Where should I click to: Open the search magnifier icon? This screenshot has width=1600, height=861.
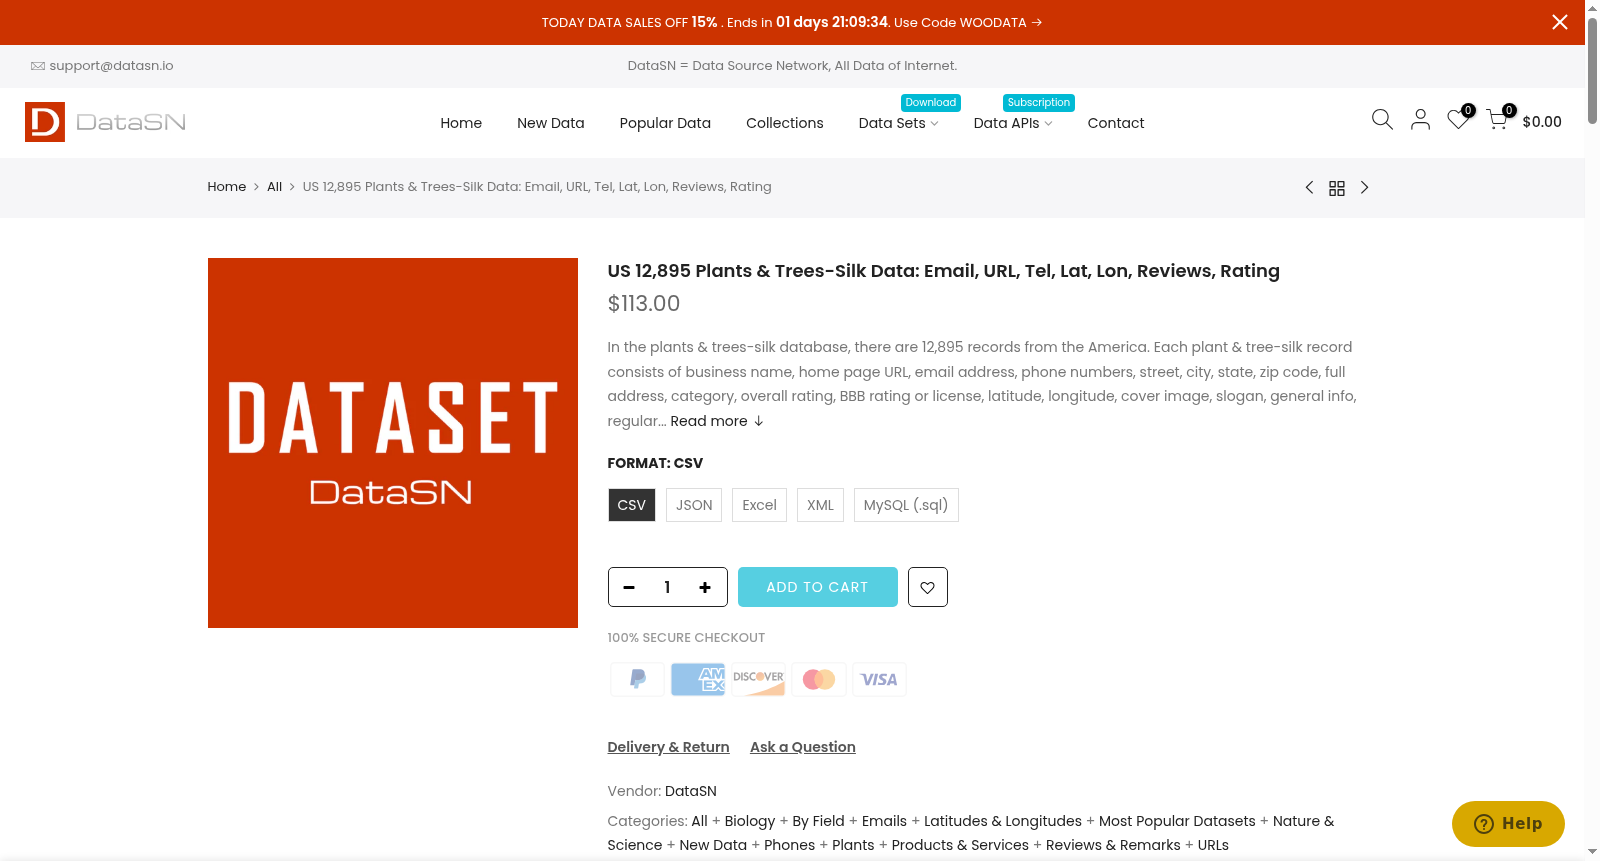pos(1382,120)
